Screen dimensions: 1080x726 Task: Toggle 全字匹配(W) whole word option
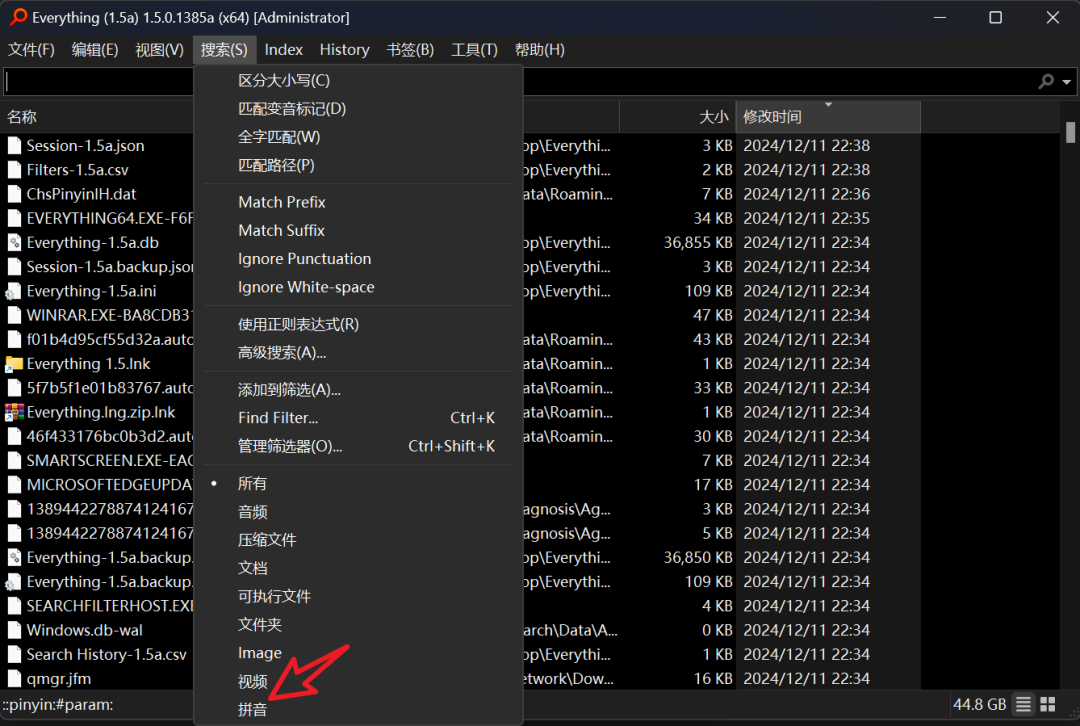[358, 137]
